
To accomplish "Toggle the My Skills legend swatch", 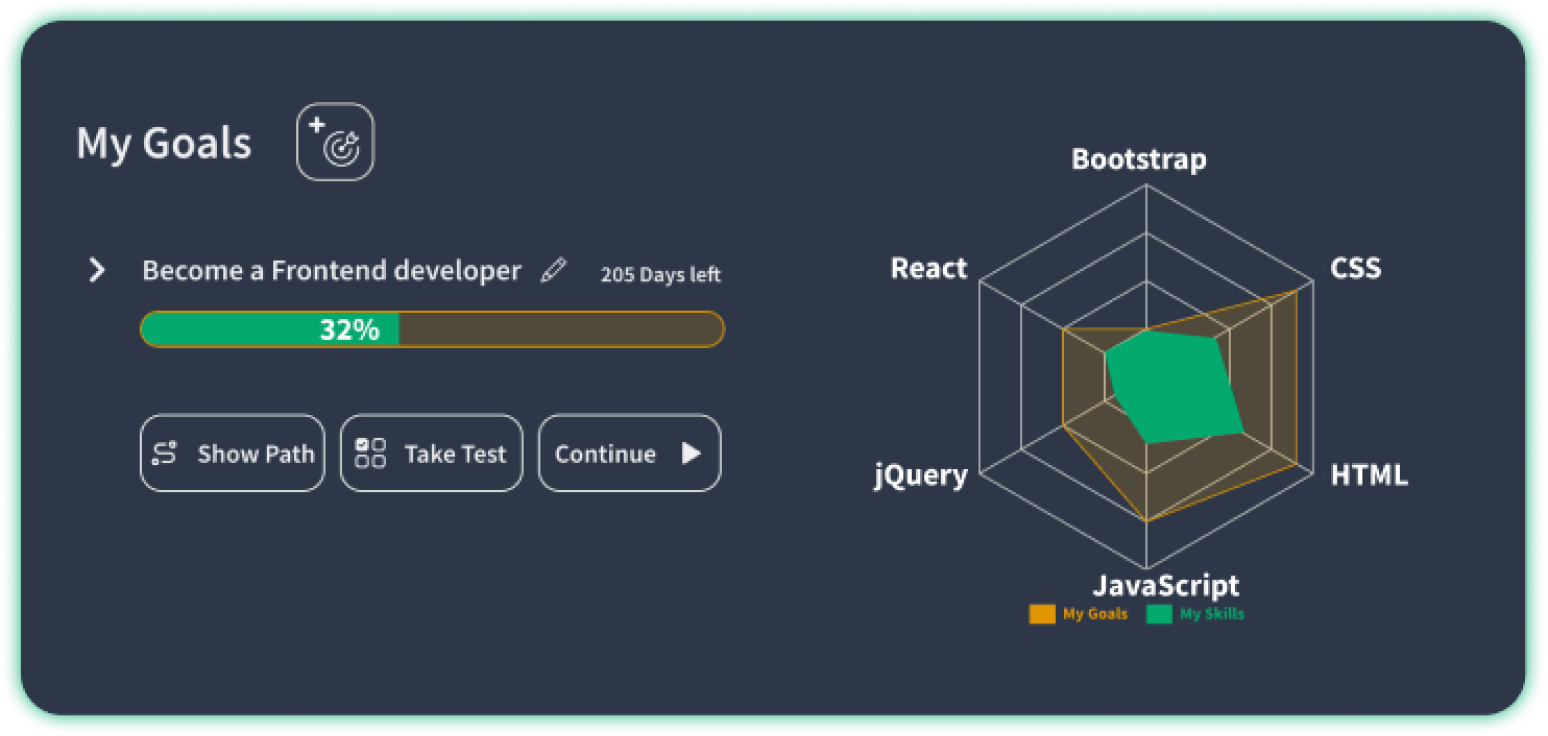I will (1159, 614).
